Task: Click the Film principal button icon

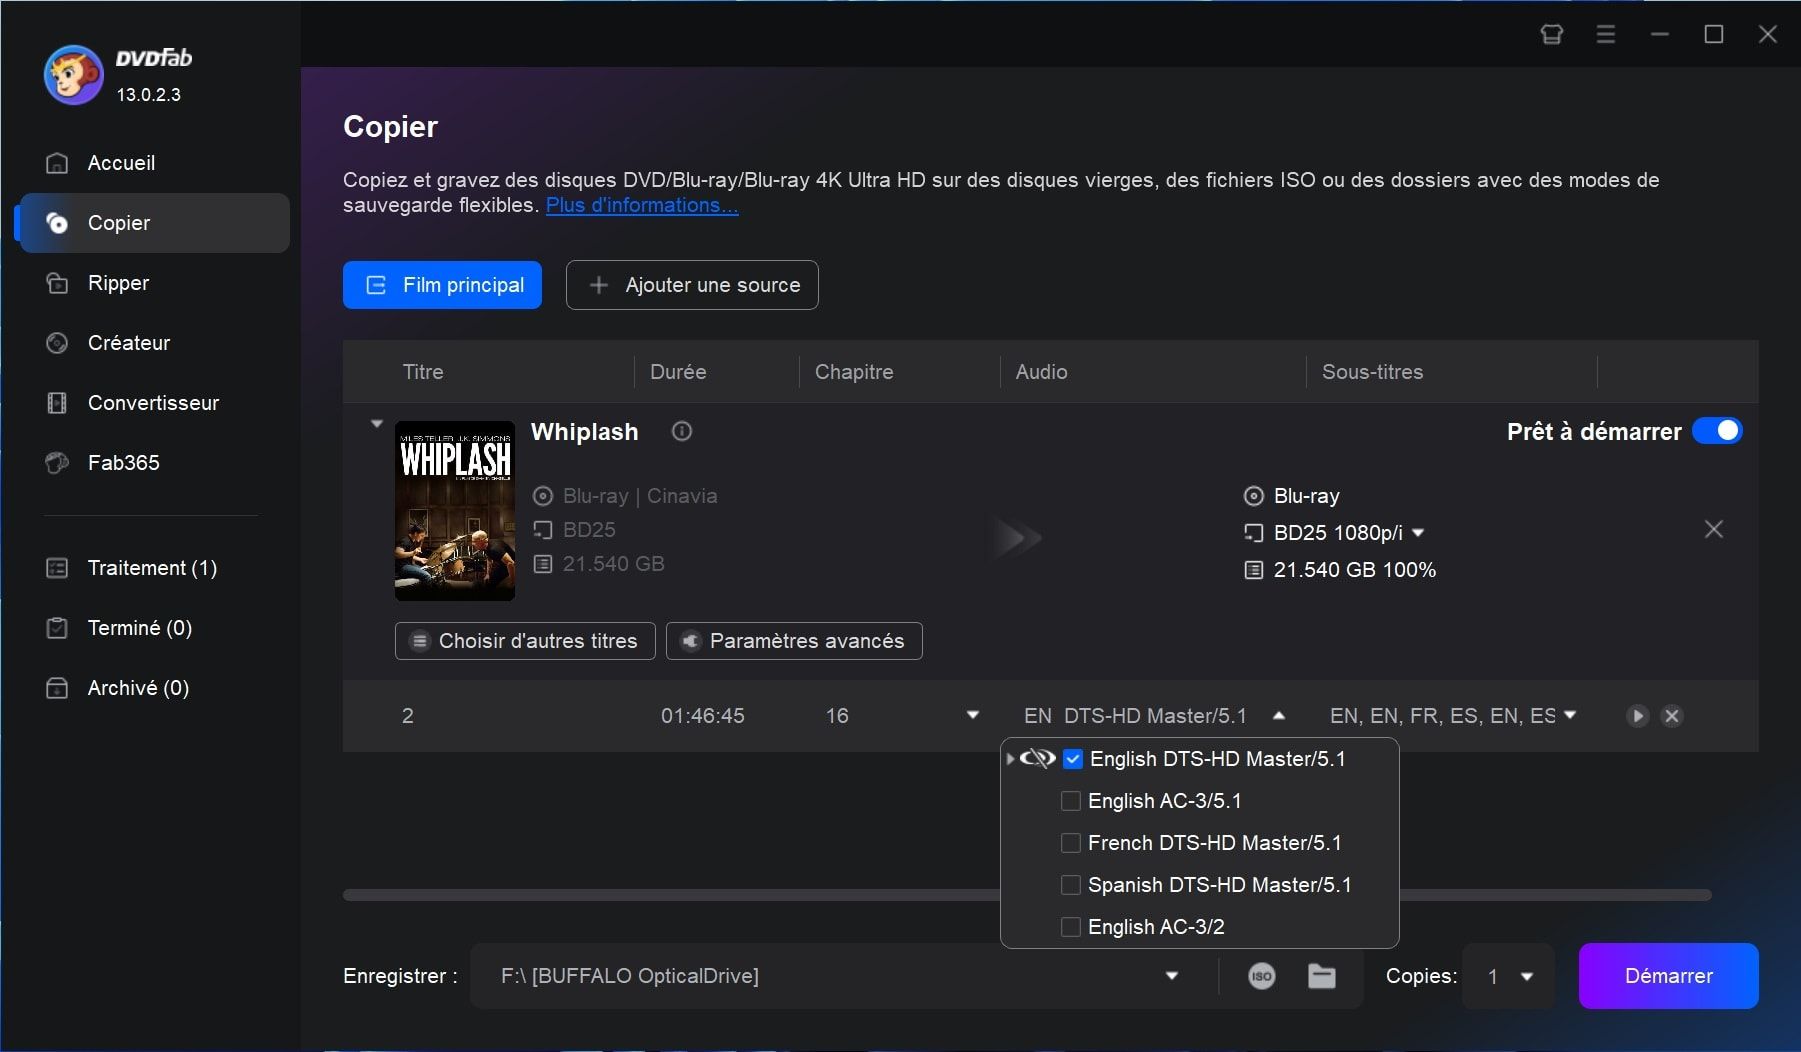Action: (376, 285)
